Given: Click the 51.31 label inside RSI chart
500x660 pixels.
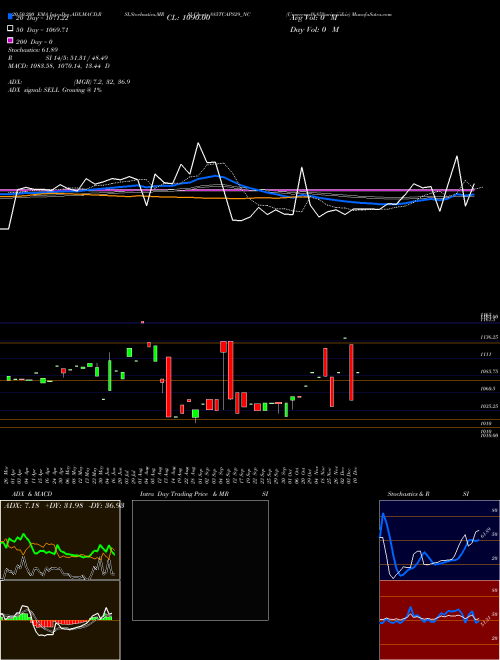Looking at the screenshot, I should click(x=485, y=621).
